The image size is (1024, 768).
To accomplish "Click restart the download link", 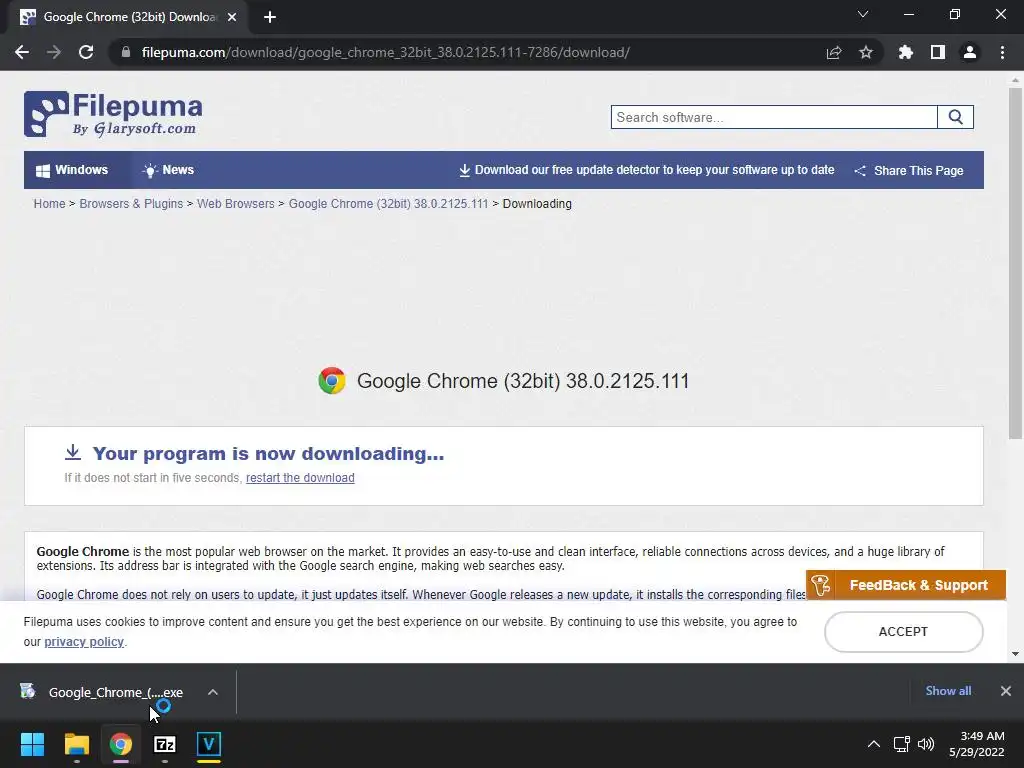I will click(x=300, y=477).
